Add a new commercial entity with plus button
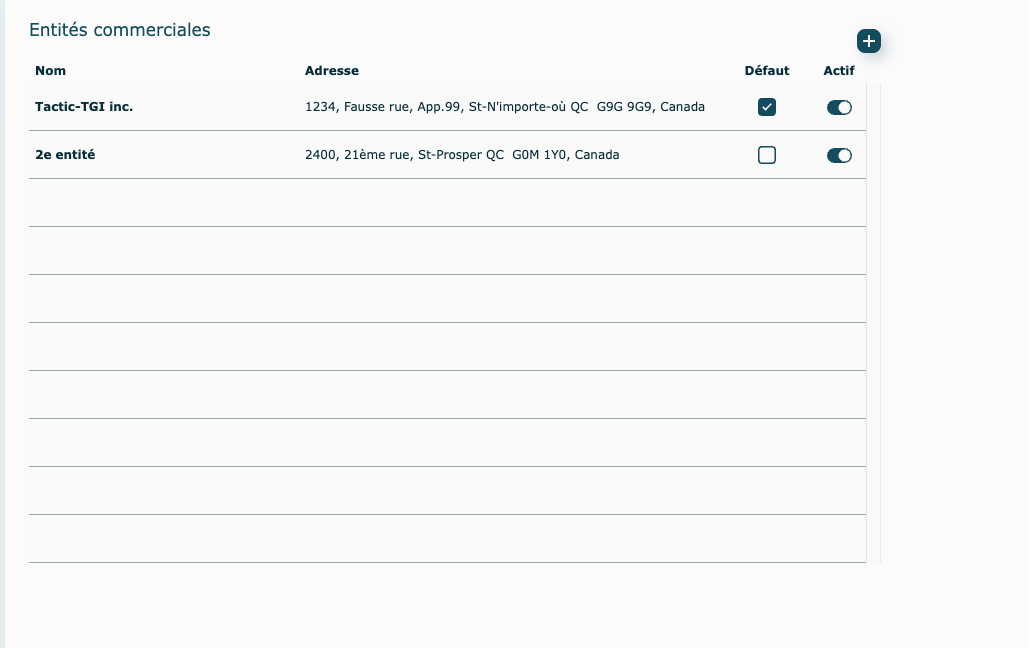Image resolution: width=1029 pixels, height=648 pixels. 869,41
